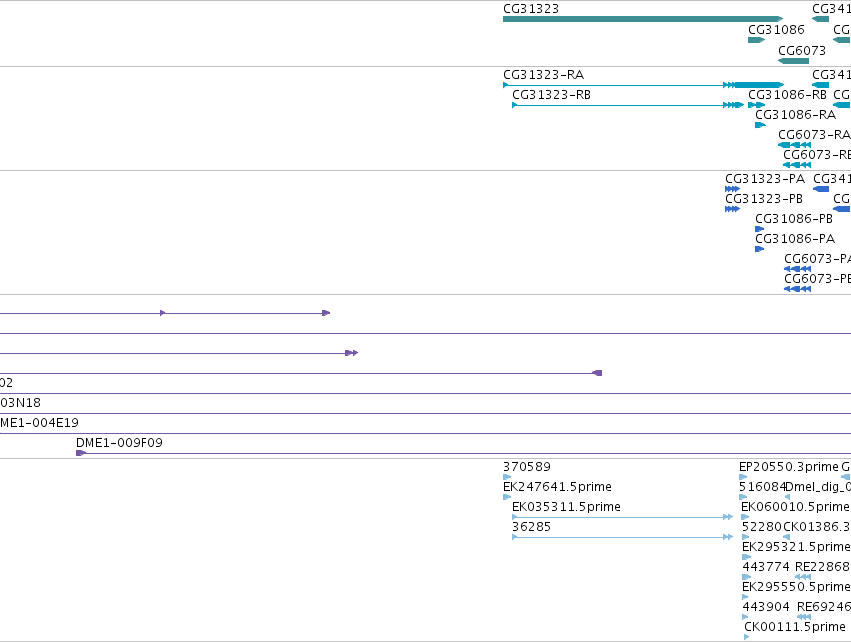Viewport: 851px width, 642px height.
Task: Click the EP20550.3prime label
Action: click(x=789, y=466)
